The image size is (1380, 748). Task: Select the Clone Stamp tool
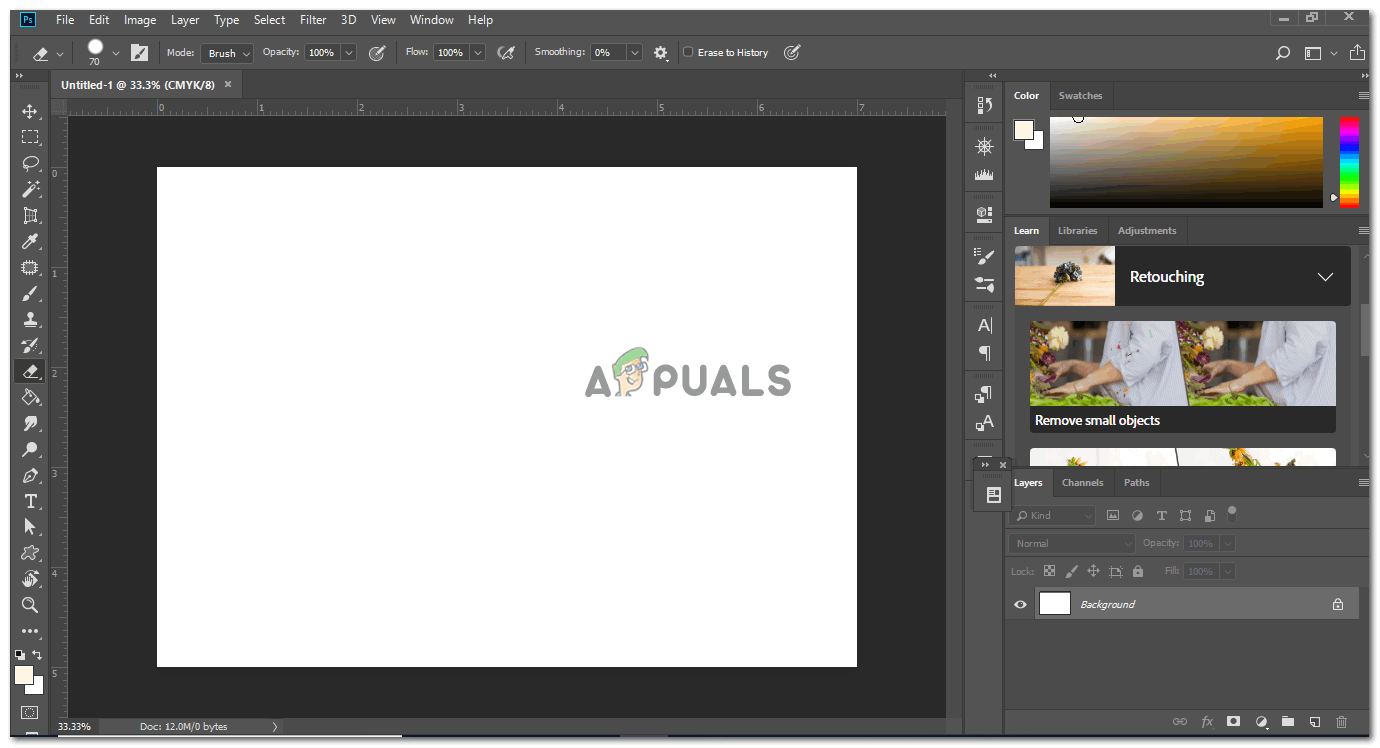pos(30,320)
